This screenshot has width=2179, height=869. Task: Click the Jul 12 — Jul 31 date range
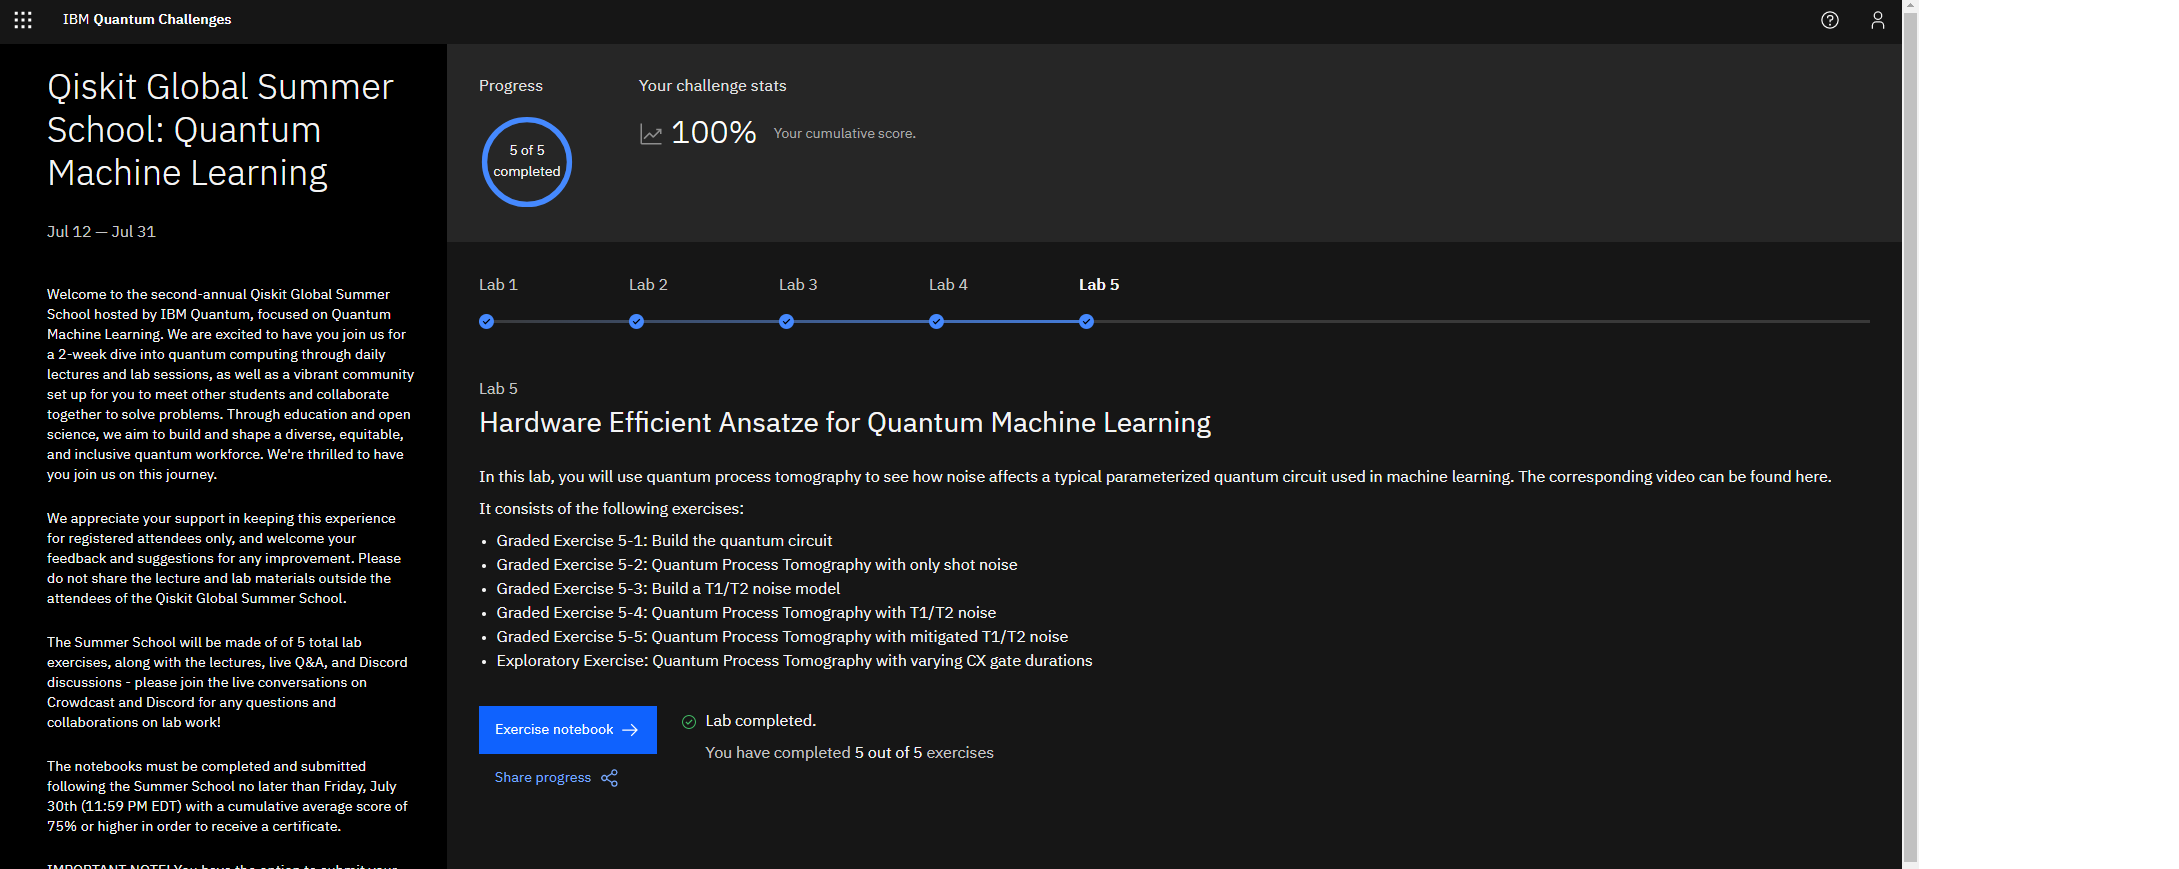pyautogui.click(x=101, y=232)
